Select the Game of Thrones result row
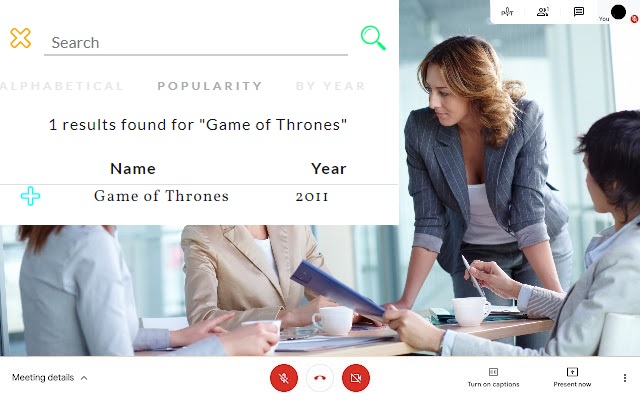 tap(199, 196)
